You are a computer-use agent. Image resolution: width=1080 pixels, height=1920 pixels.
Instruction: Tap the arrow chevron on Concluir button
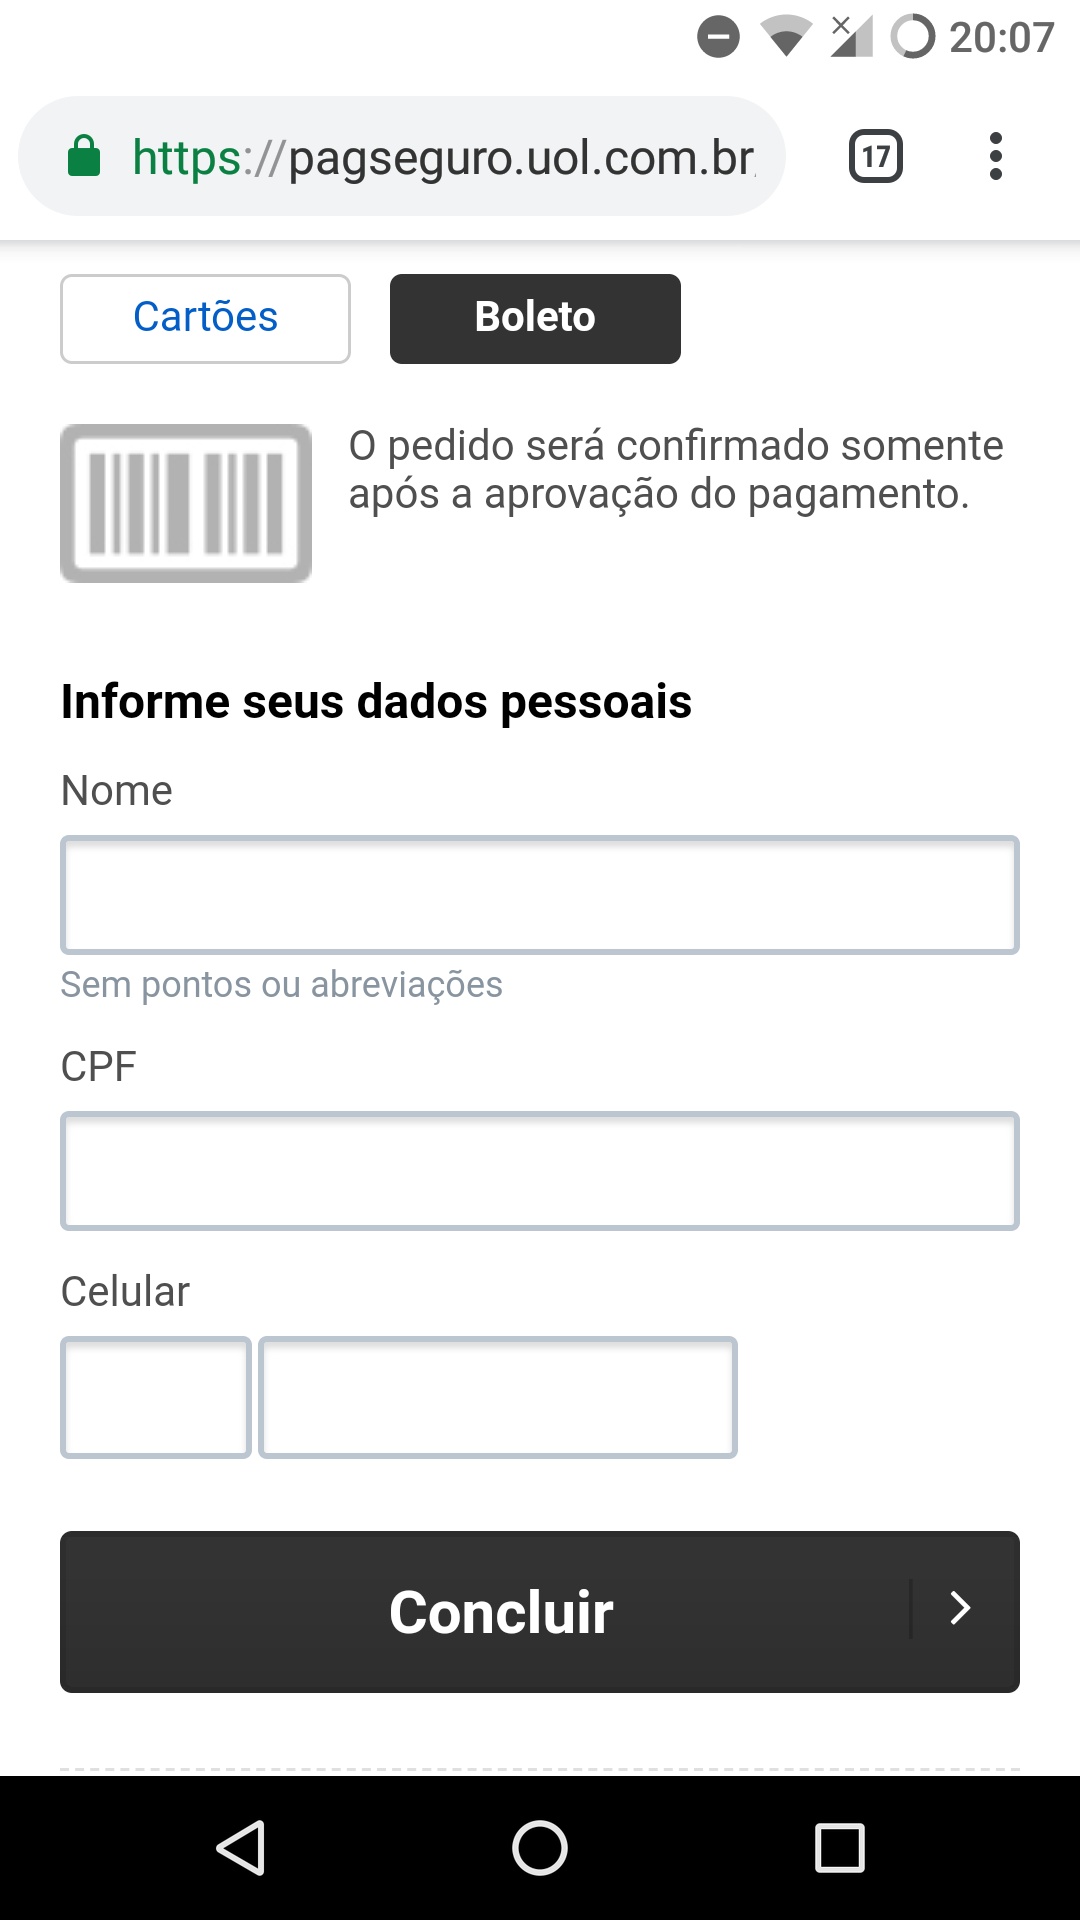point(960,1608)
